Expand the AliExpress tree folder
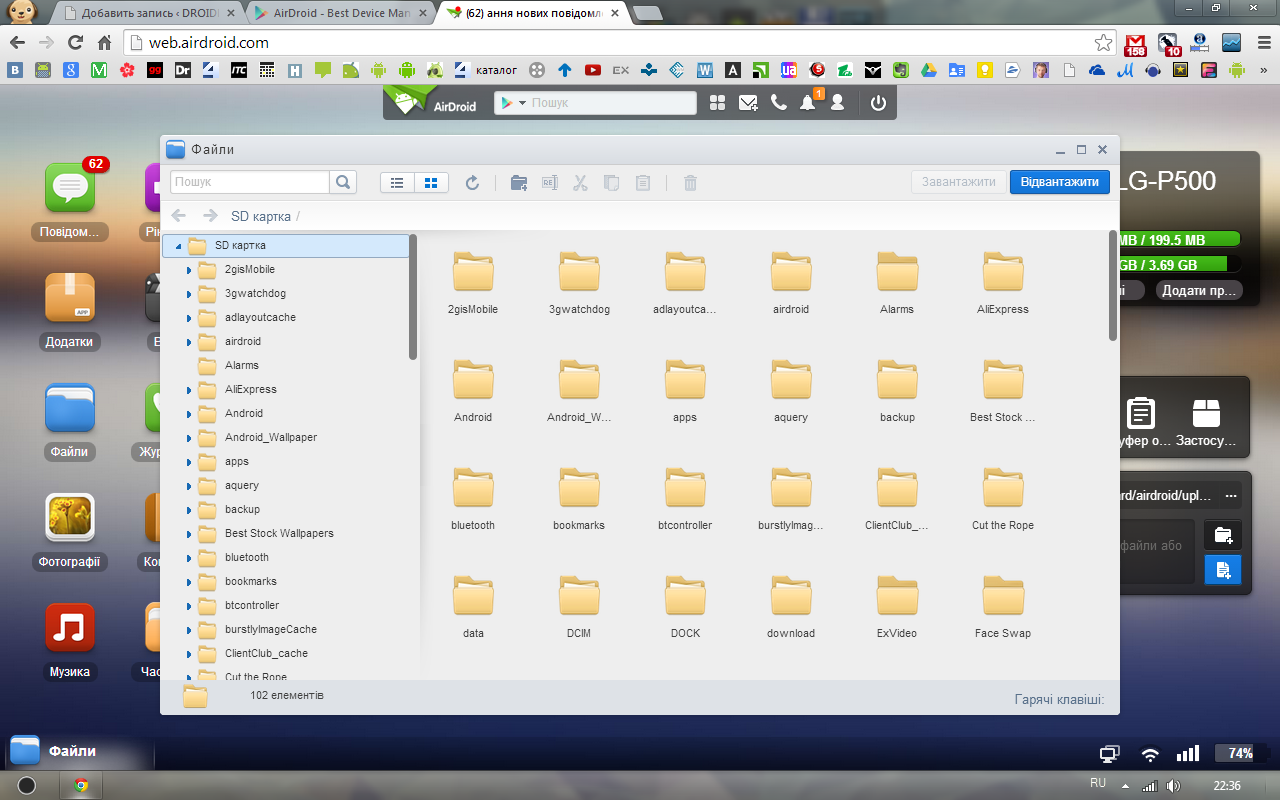This screenshot has height=800, width=1280. 189,390
